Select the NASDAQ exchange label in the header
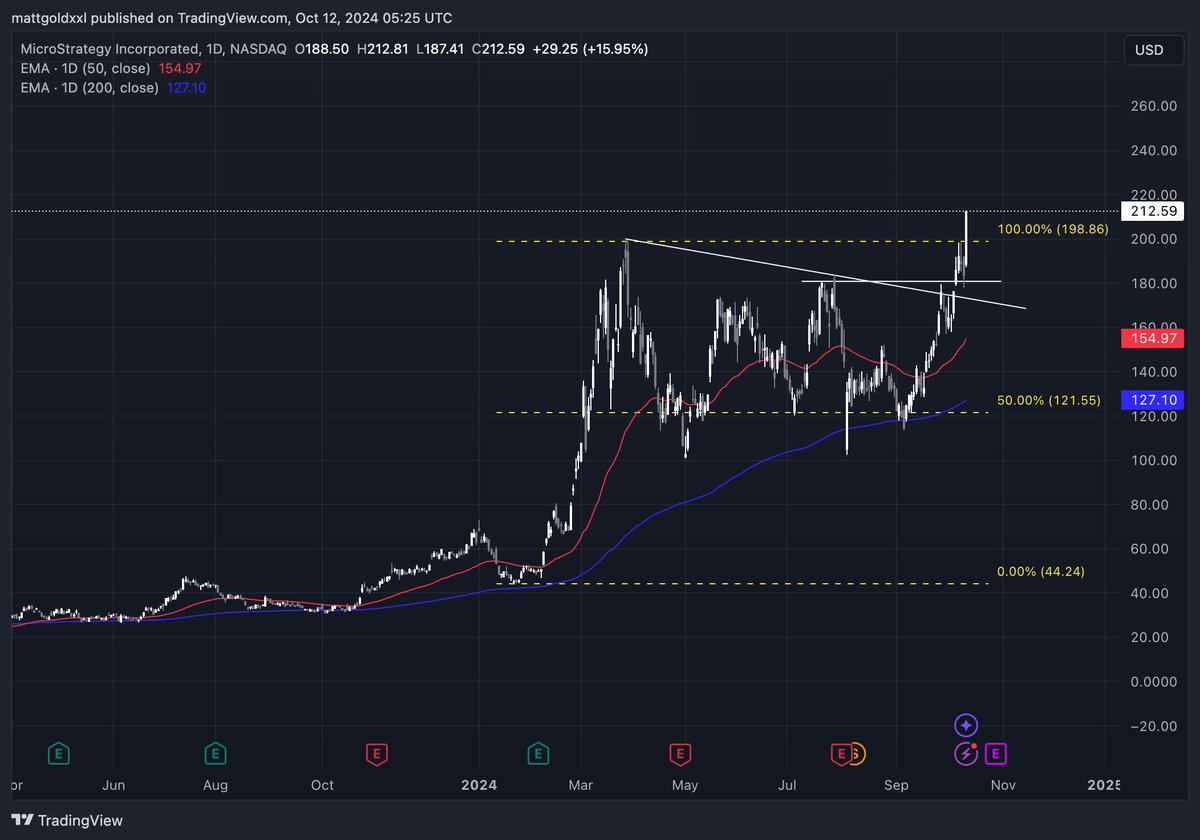 [x=258, y=48]
